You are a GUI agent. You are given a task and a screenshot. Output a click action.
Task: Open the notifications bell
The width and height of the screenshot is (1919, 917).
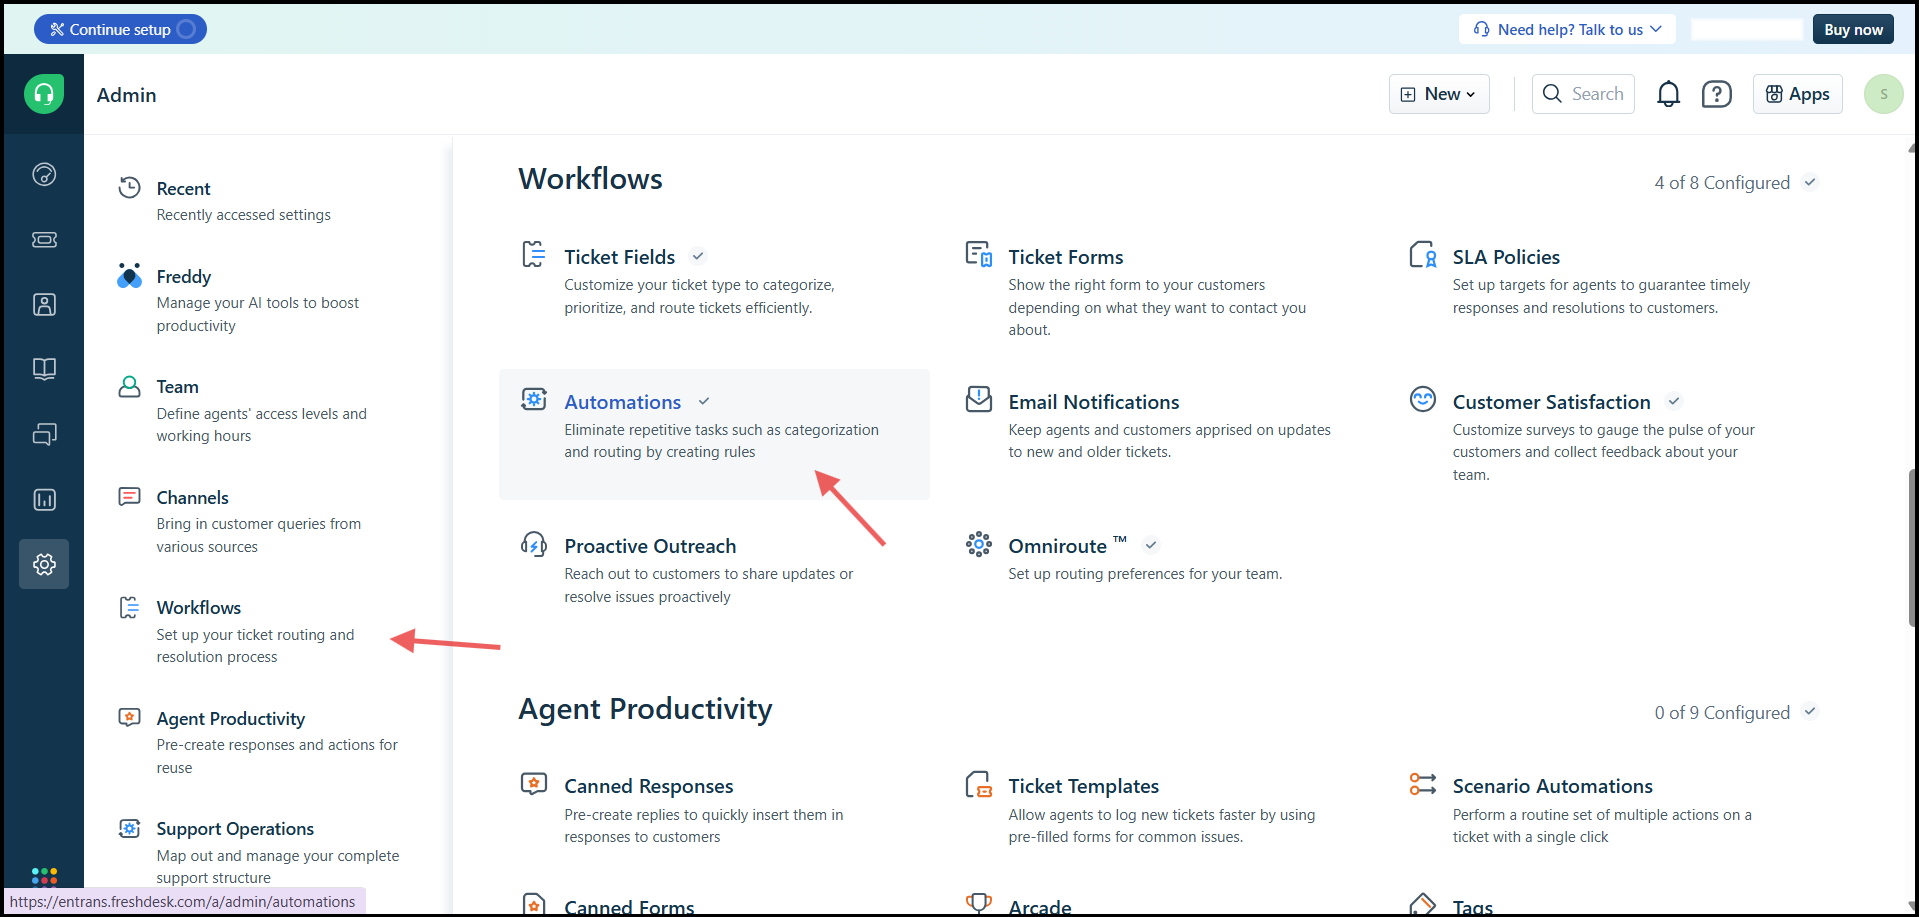[x=1668, y=94]
